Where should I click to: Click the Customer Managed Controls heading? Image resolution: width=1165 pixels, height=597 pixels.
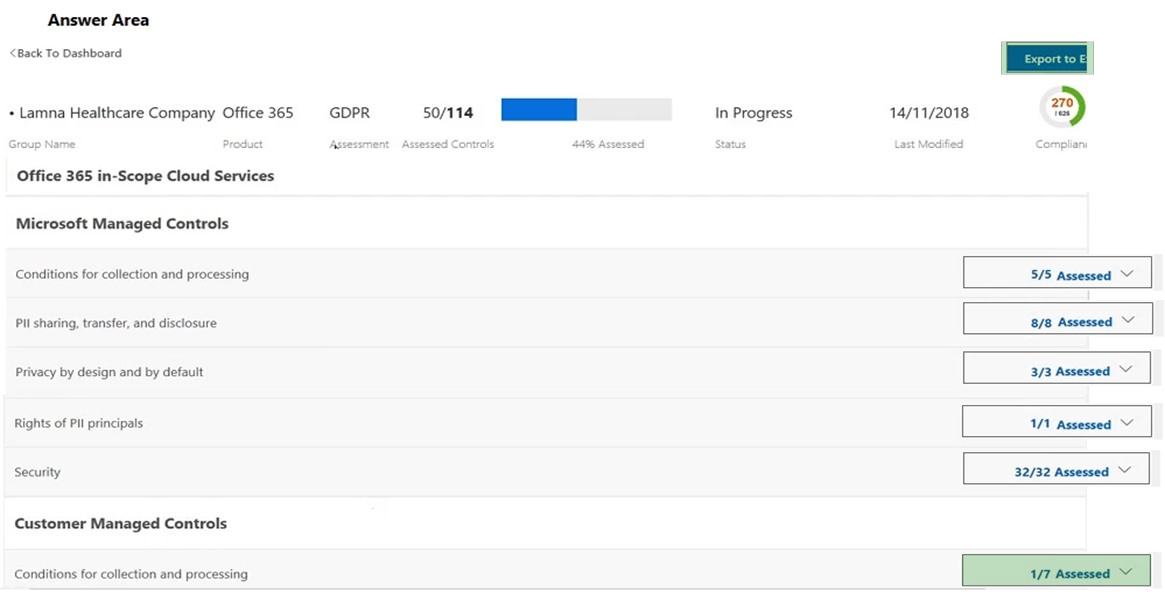point(120,523)
